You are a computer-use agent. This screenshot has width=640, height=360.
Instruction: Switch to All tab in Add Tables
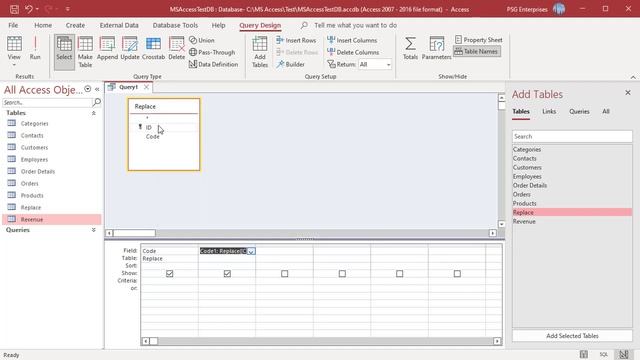[606, 111]
